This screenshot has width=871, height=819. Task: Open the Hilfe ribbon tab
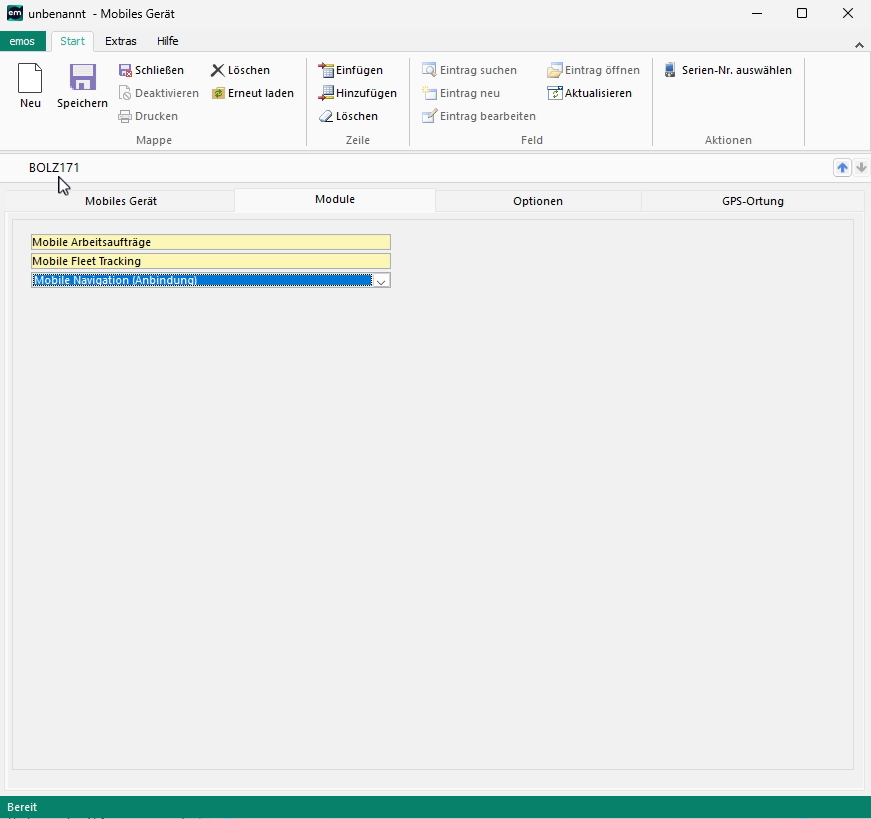pos(168,41)
